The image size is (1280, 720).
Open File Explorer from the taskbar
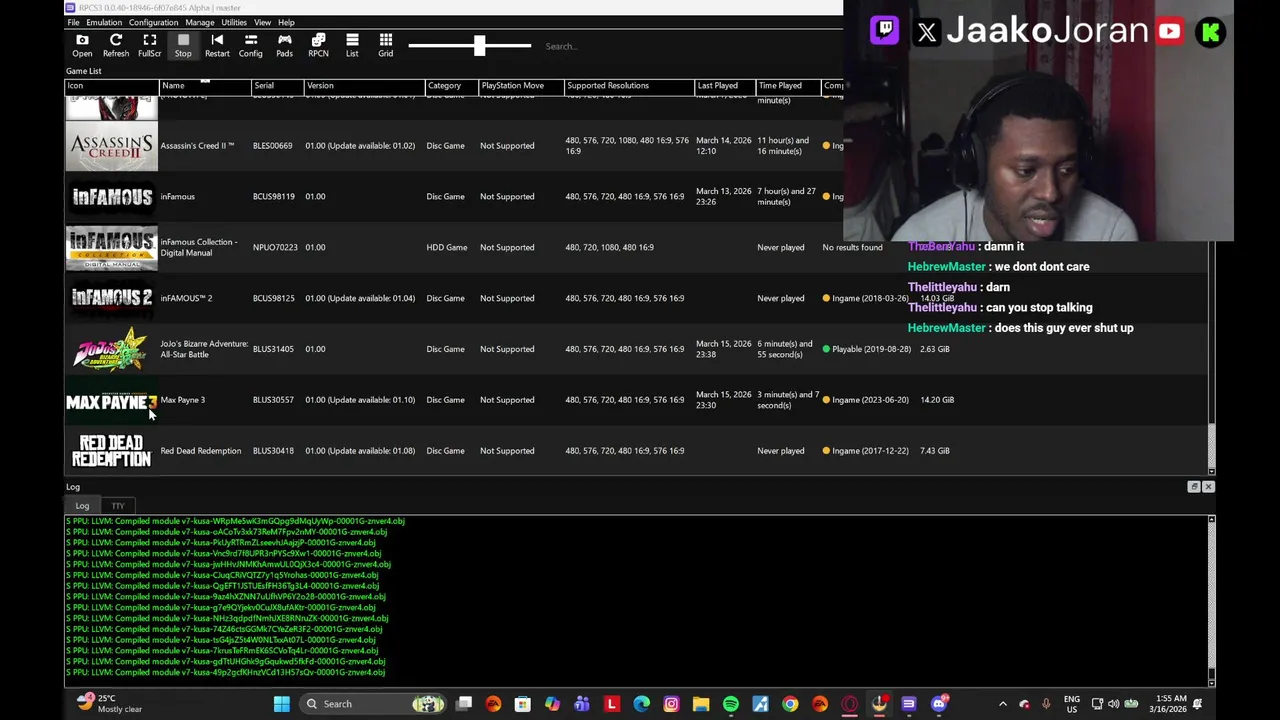701,704
